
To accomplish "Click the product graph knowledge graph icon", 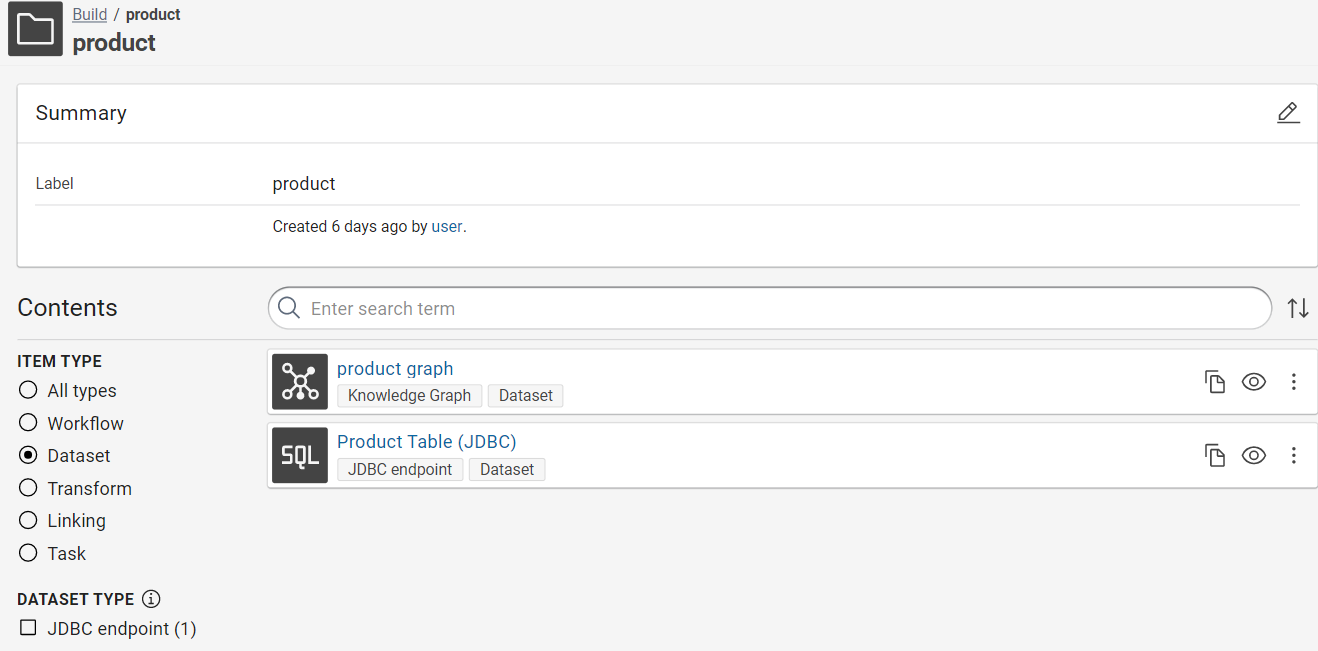I will pyautogui.click(x=300, y=382).
